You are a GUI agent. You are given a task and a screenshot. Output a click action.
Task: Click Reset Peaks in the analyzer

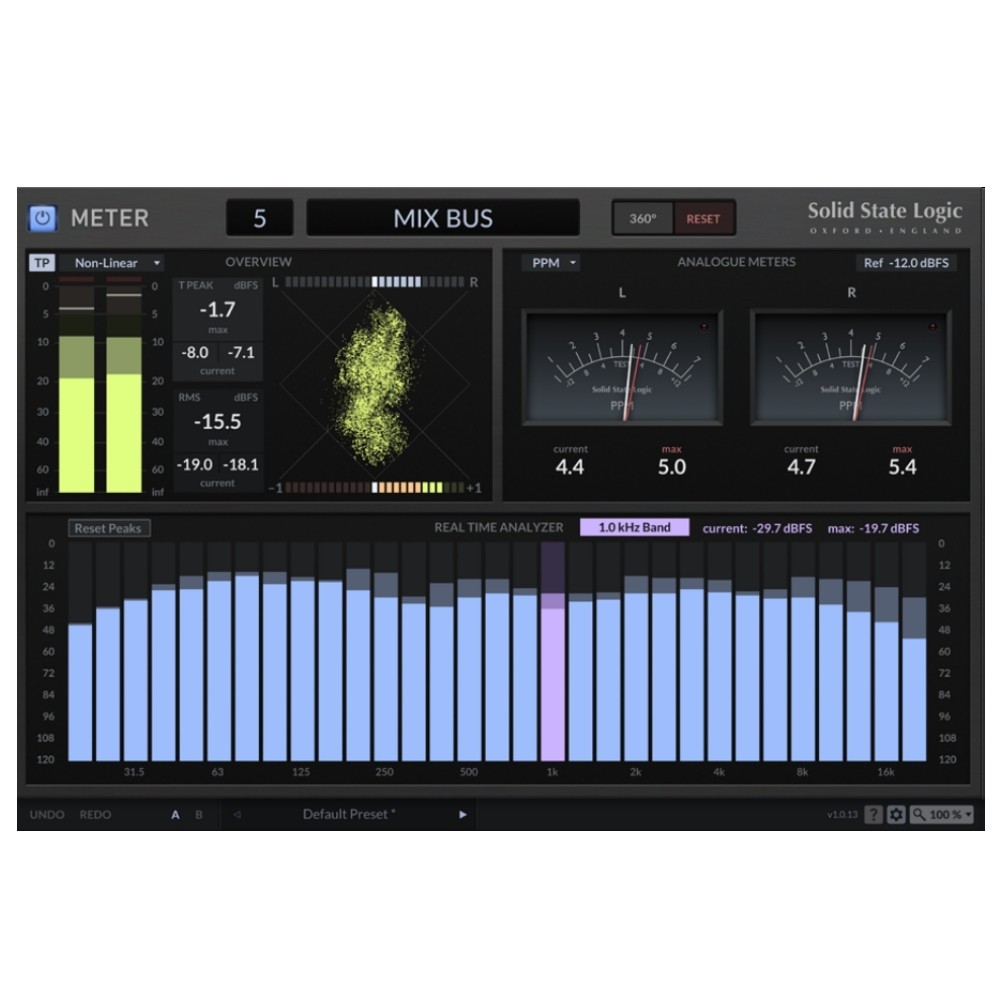coord(109,528)
